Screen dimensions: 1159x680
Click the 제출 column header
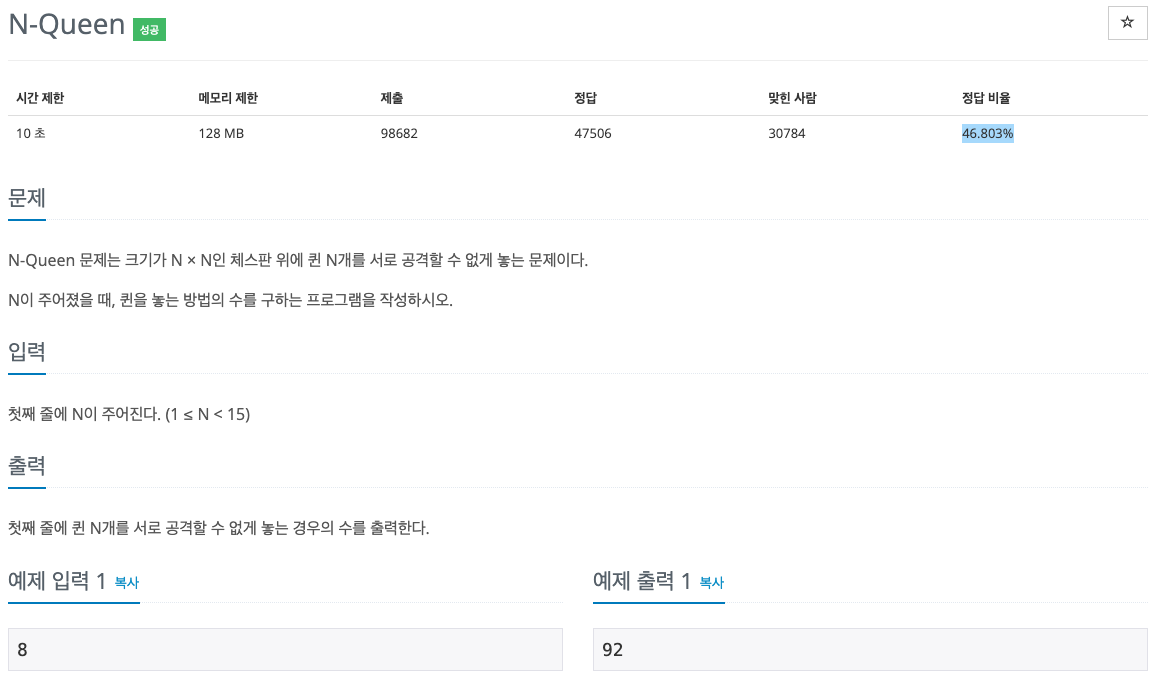[392, 98]
